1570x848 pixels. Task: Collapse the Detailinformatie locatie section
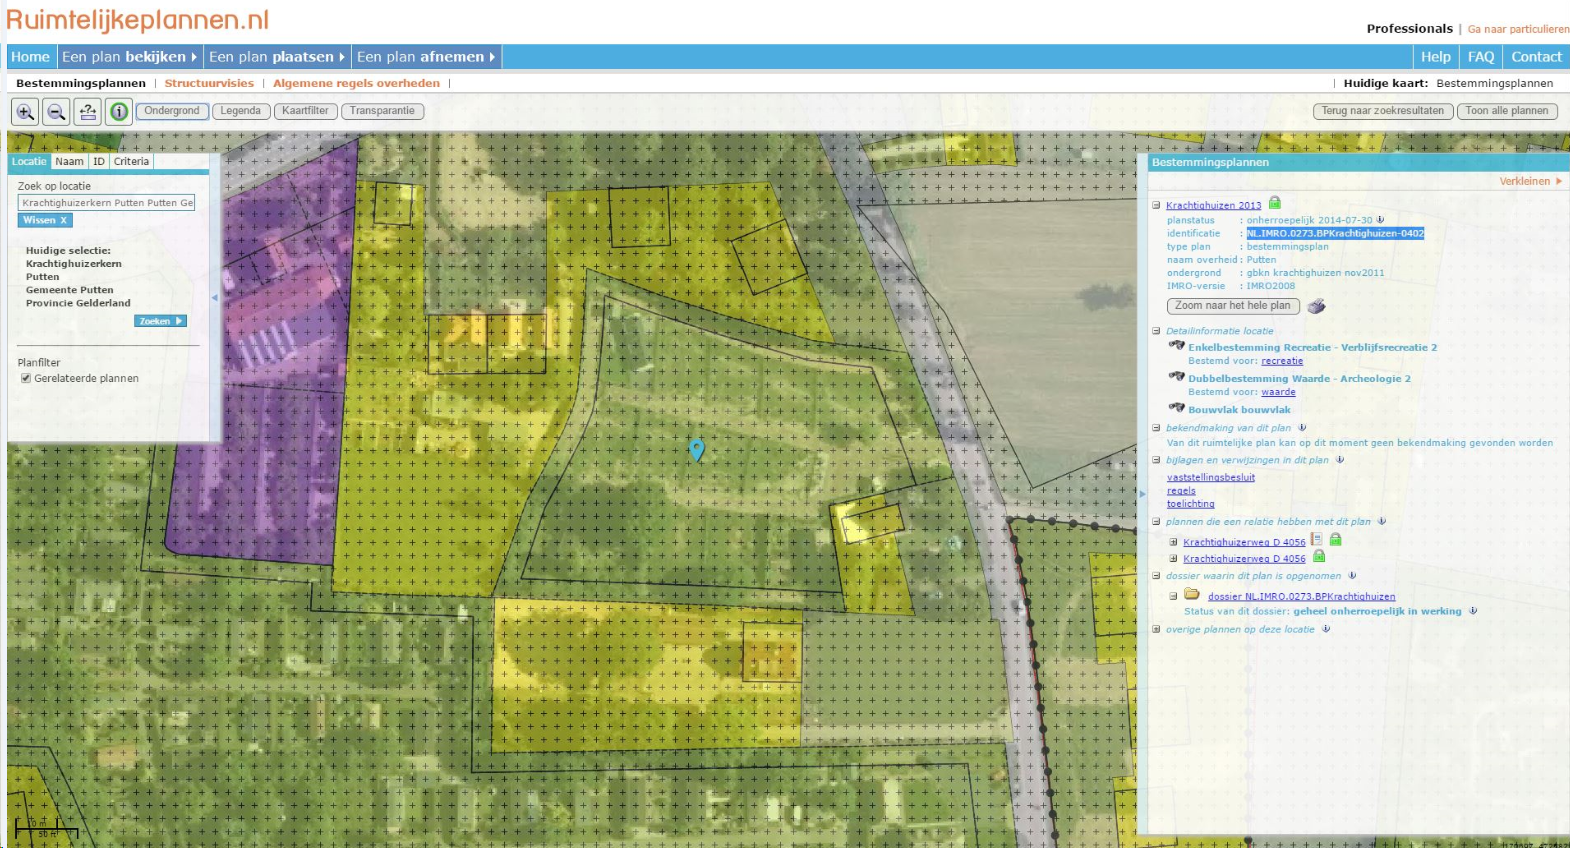tap(1156, 331)
